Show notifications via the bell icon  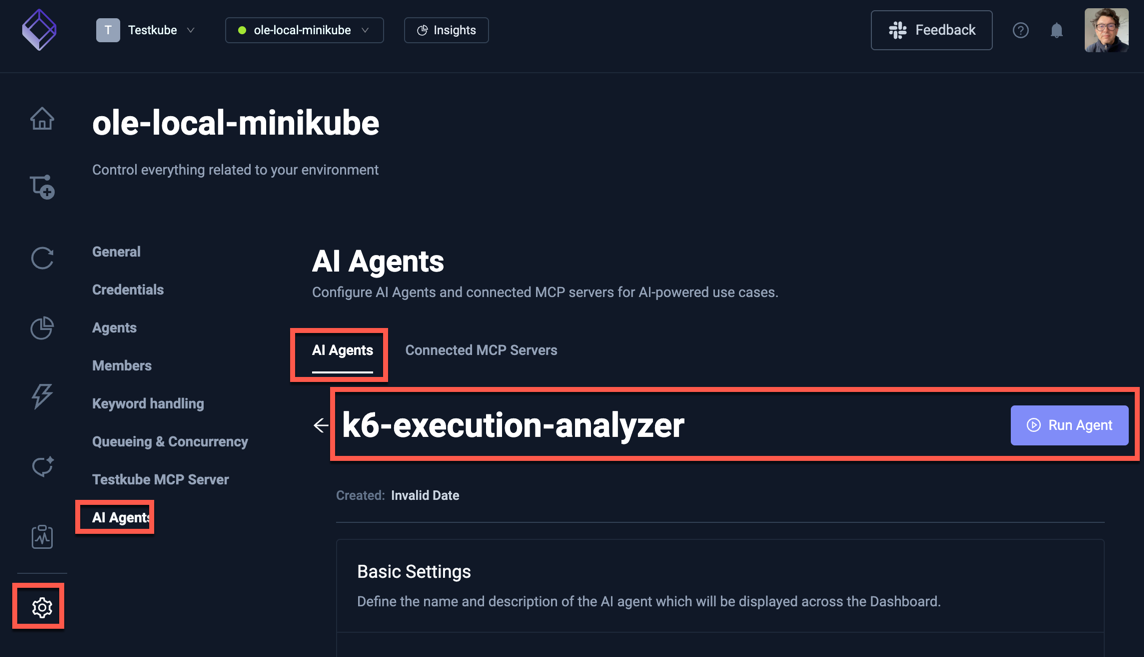(x=1057, y=30)
